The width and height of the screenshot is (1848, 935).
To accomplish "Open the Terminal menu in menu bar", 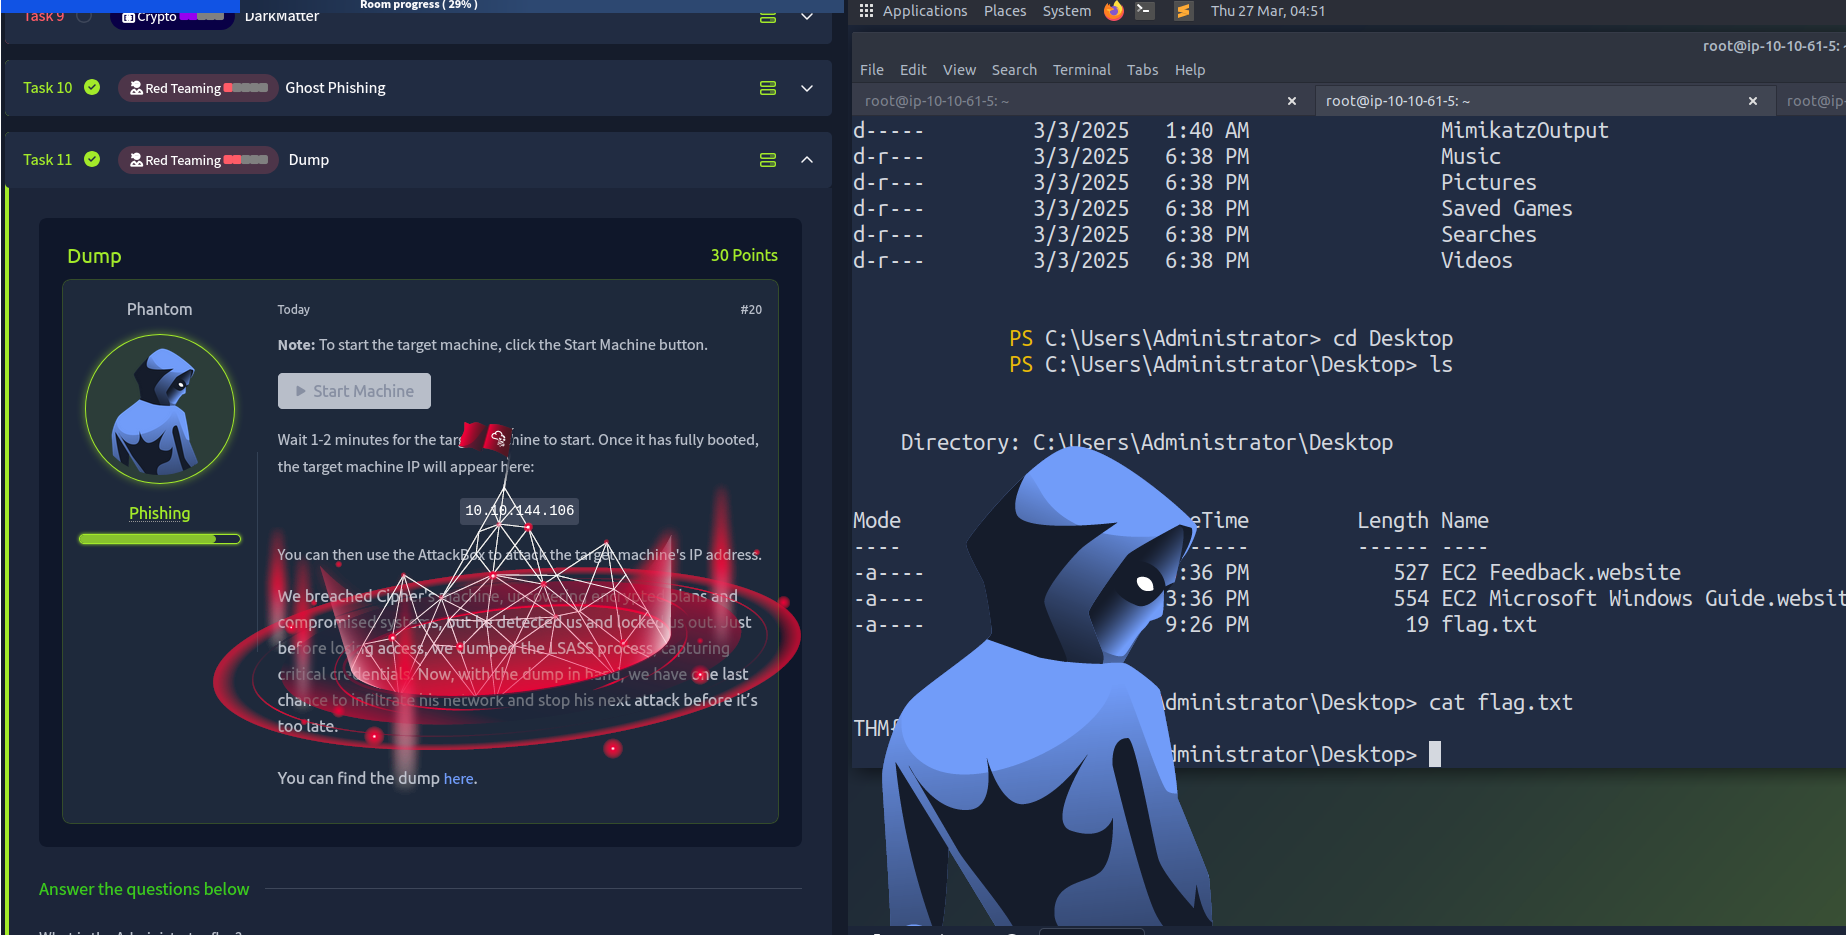I will pyautogui.click(x=1081, y=70).
